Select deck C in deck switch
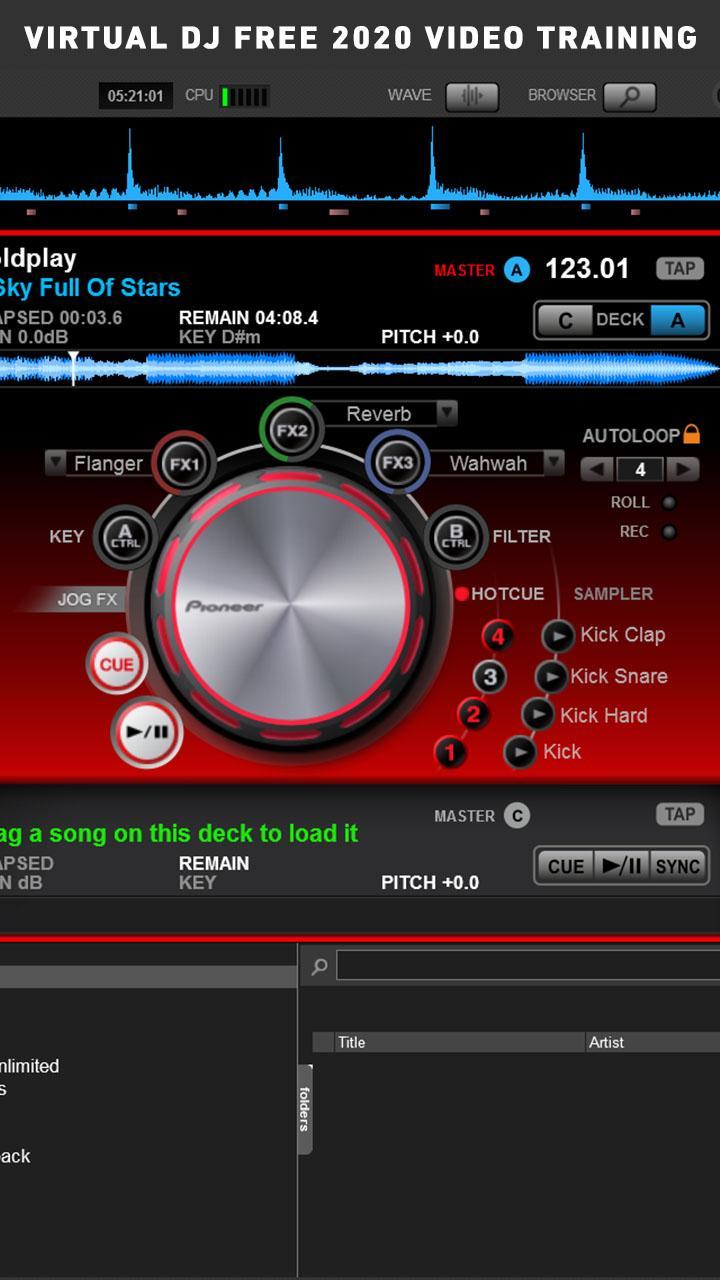 tap(566, 321)
